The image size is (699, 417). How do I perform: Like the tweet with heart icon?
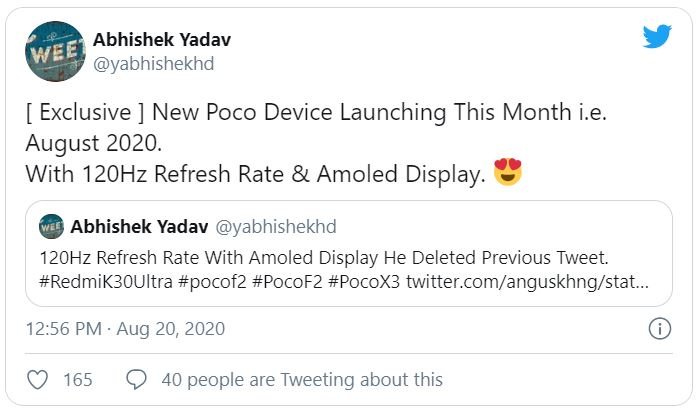tap(37, 379)
